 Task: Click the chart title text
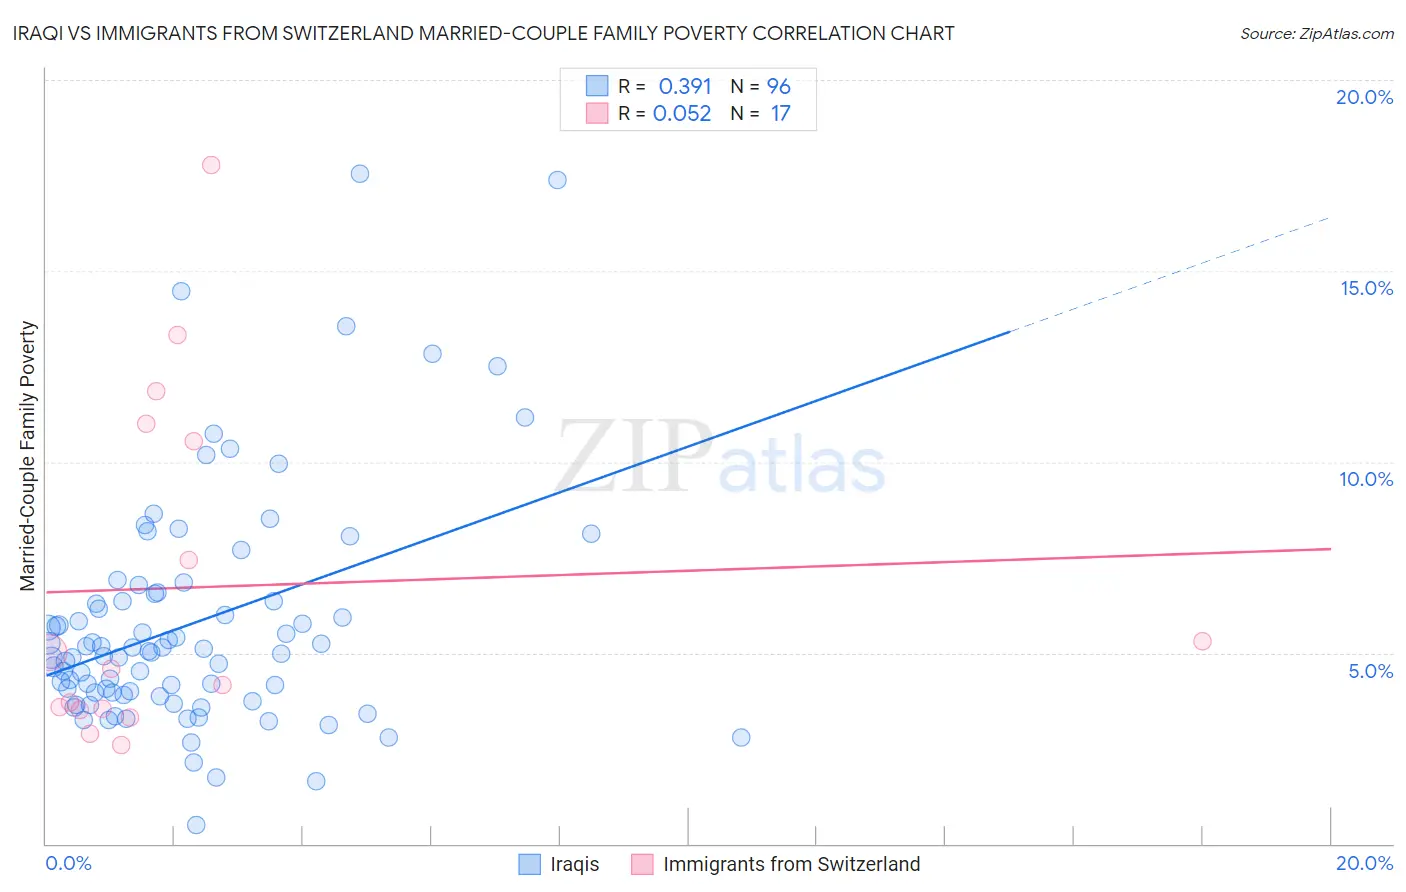(x=483, y=33)
